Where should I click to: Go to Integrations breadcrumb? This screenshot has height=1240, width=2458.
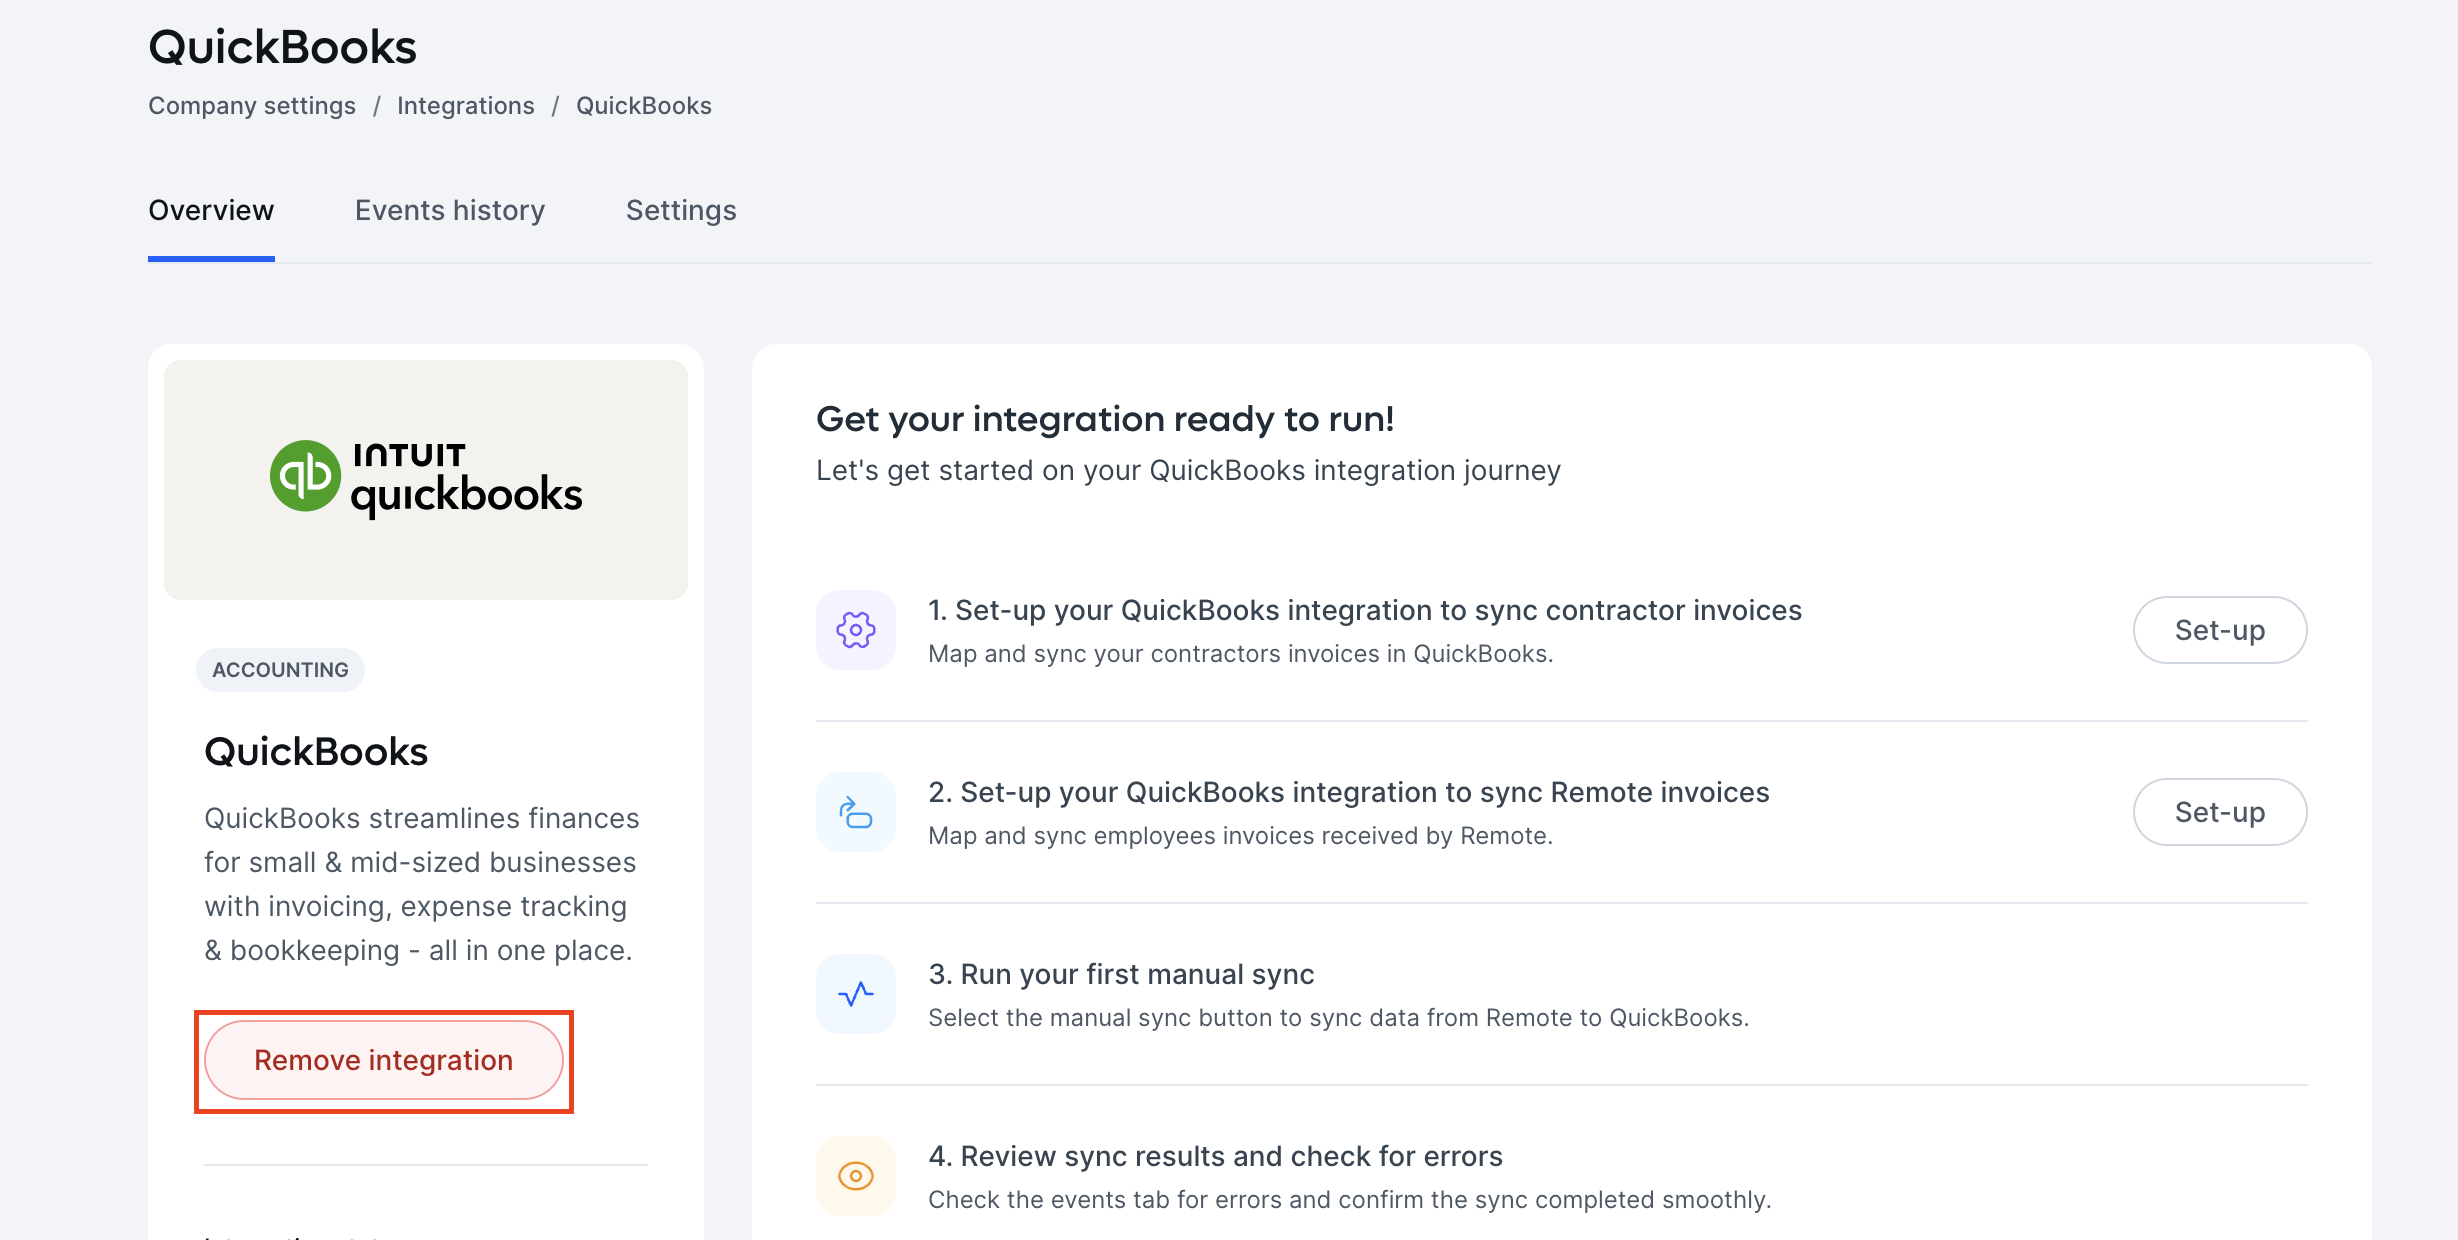(x=466, y=105)
